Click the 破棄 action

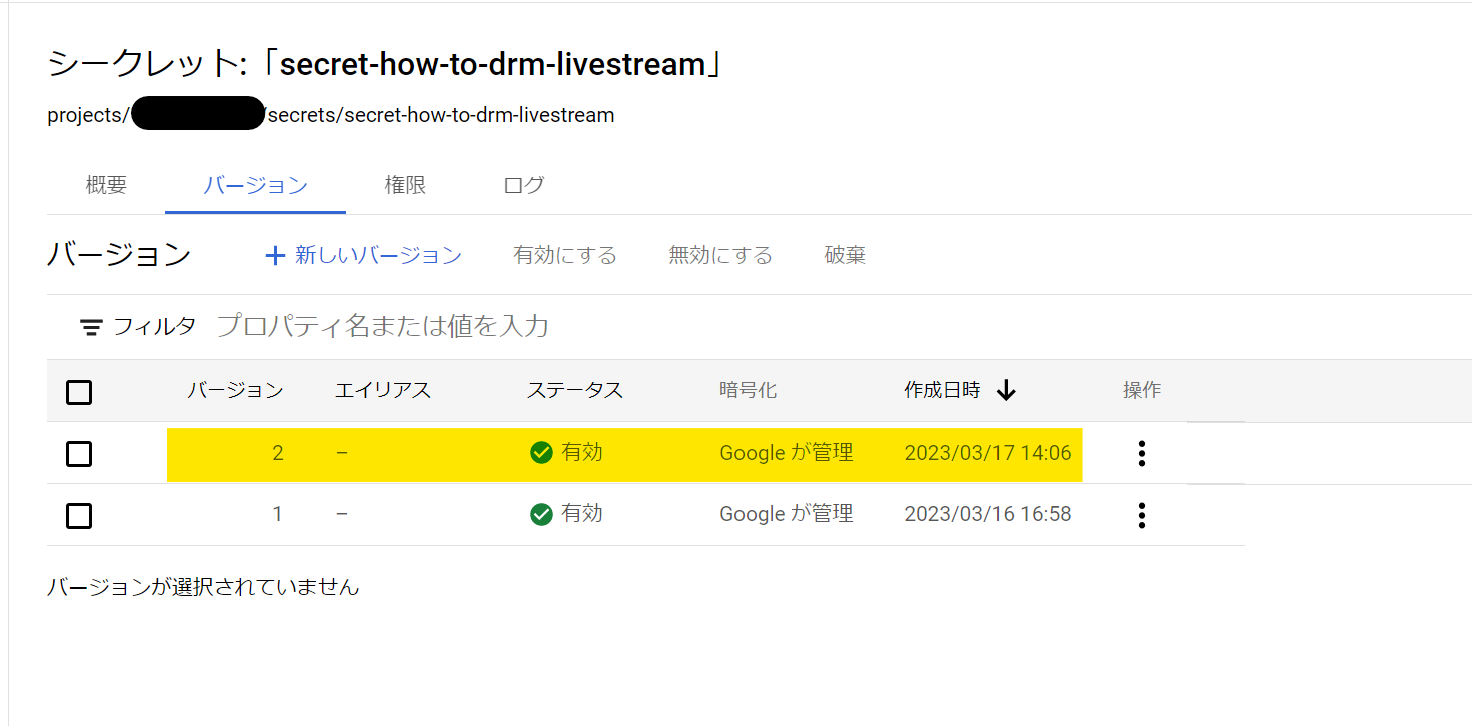click(x=844, y=255)
